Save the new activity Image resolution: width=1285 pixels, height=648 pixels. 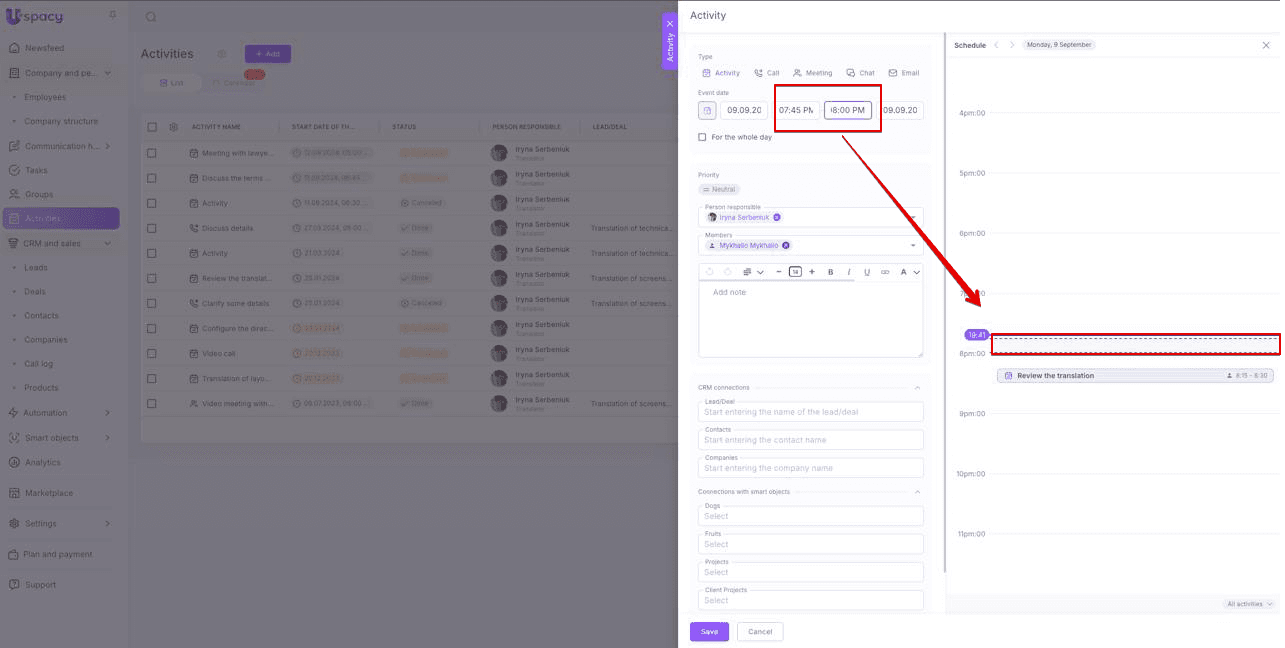click(709, 631)
